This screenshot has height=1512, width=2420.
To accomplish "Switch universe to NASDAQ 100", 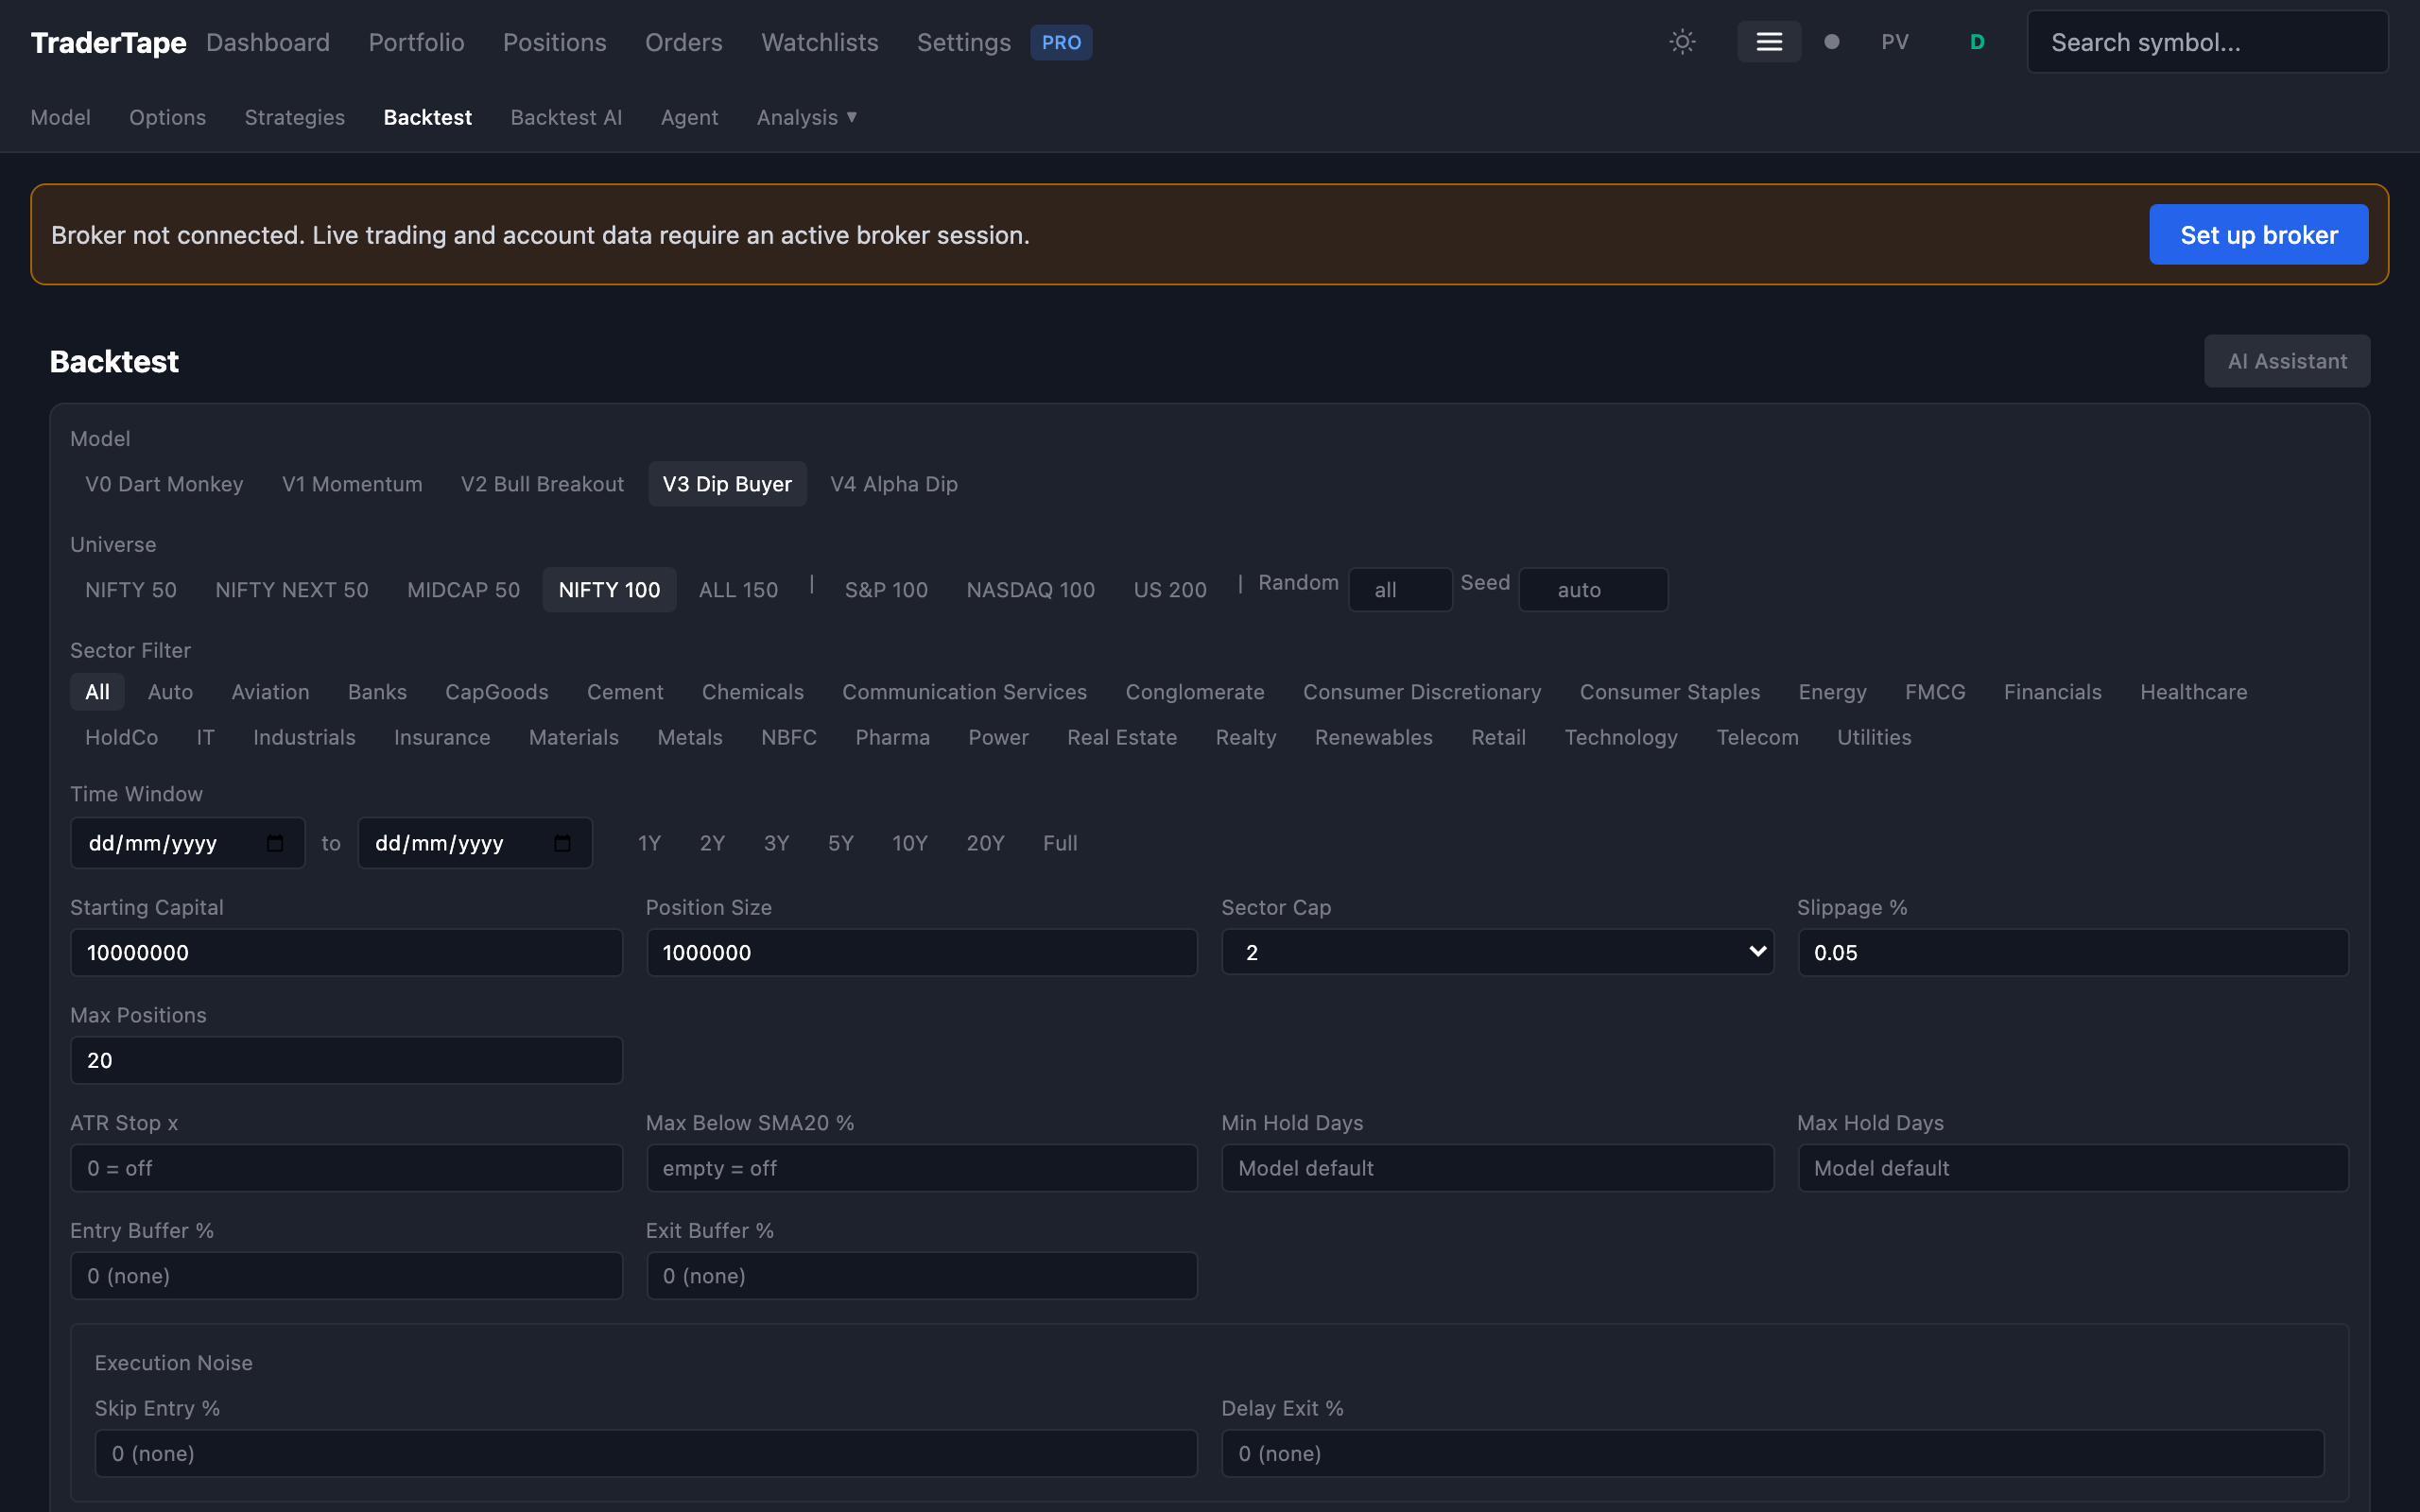I will tap(1029, 590).
